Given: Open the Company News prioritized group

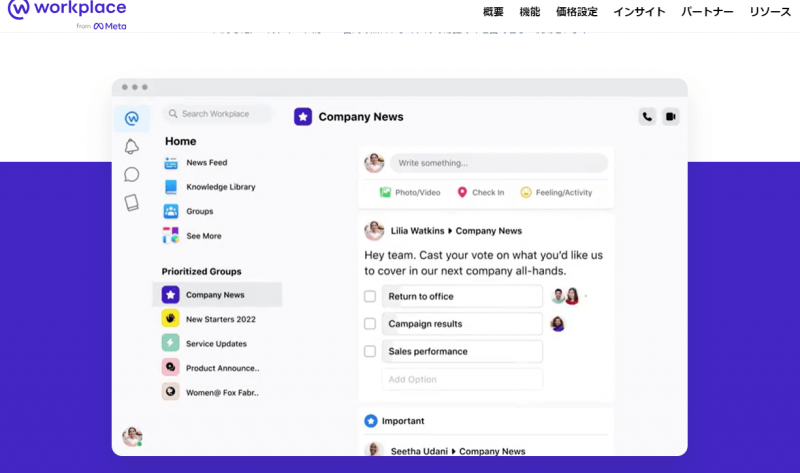Looking at the screenshot, I should (x=214, y=295).
